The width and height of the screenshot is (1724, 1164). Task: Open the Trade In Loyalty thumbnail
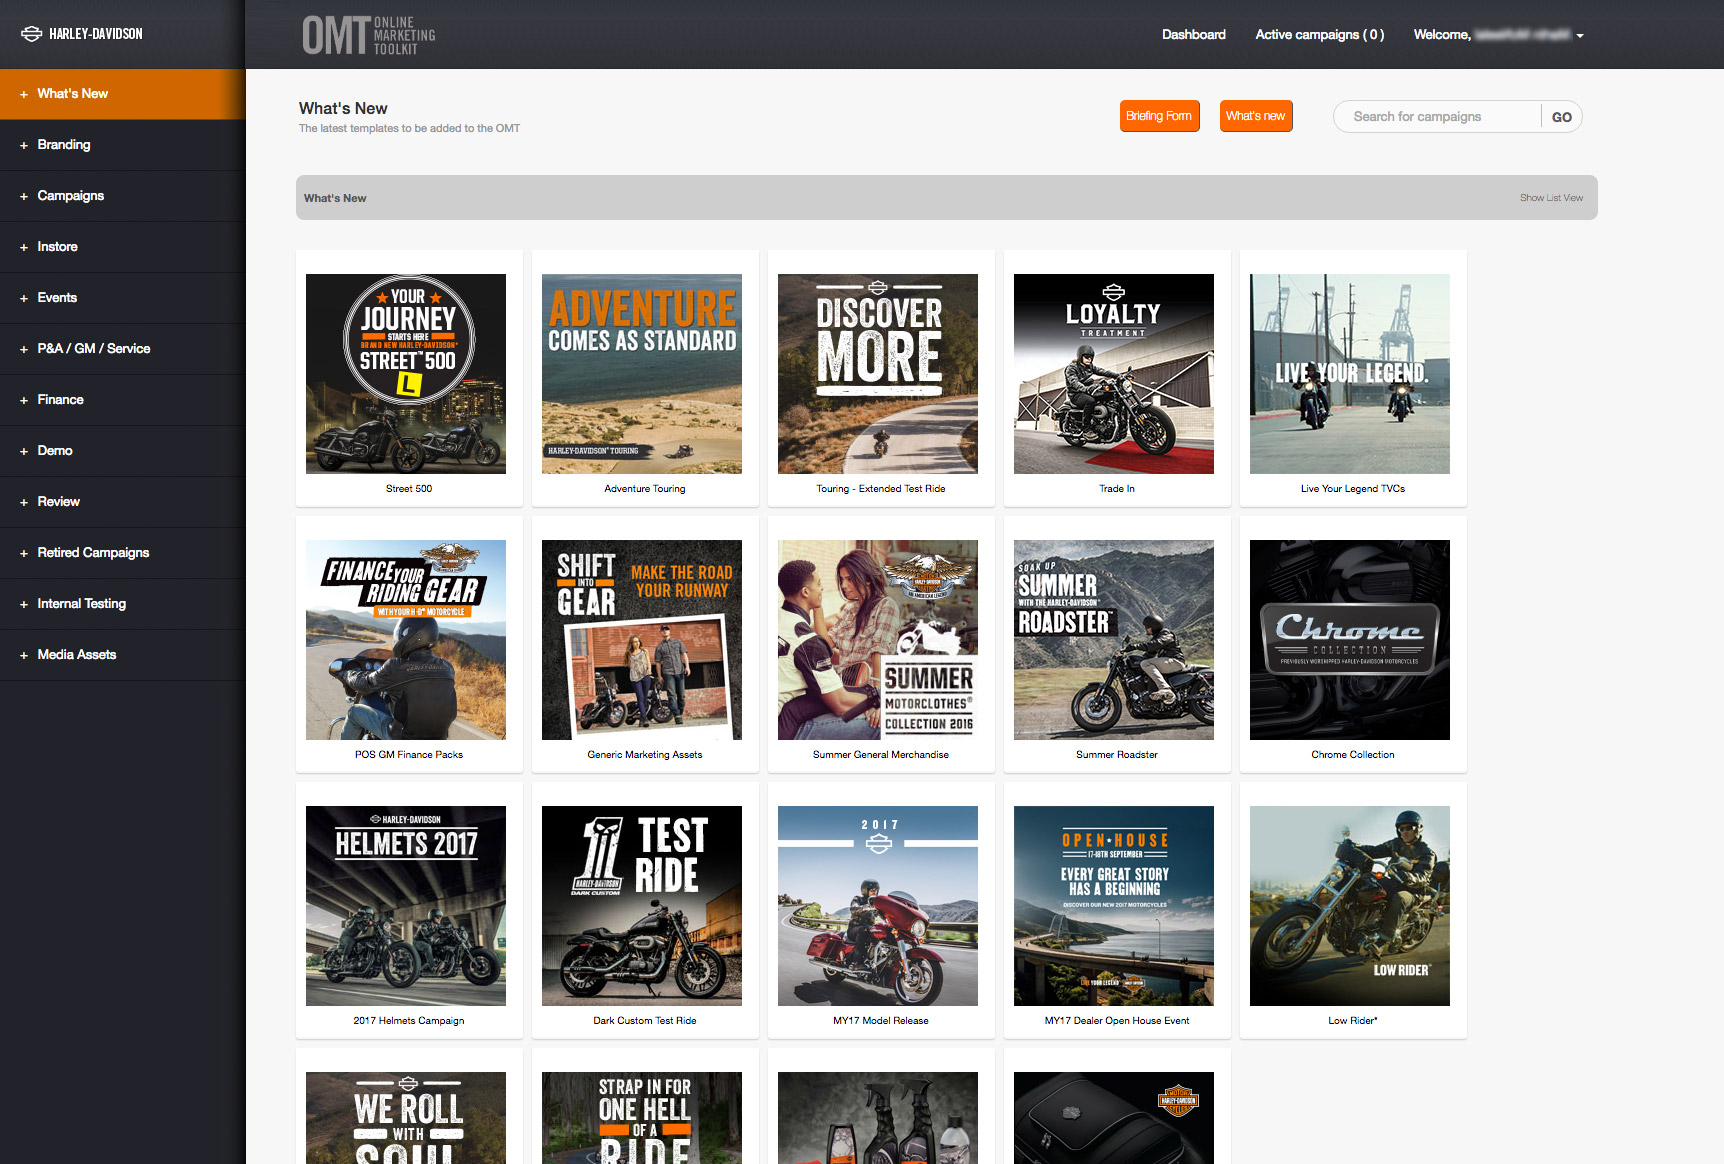[x=1114, y=374]
